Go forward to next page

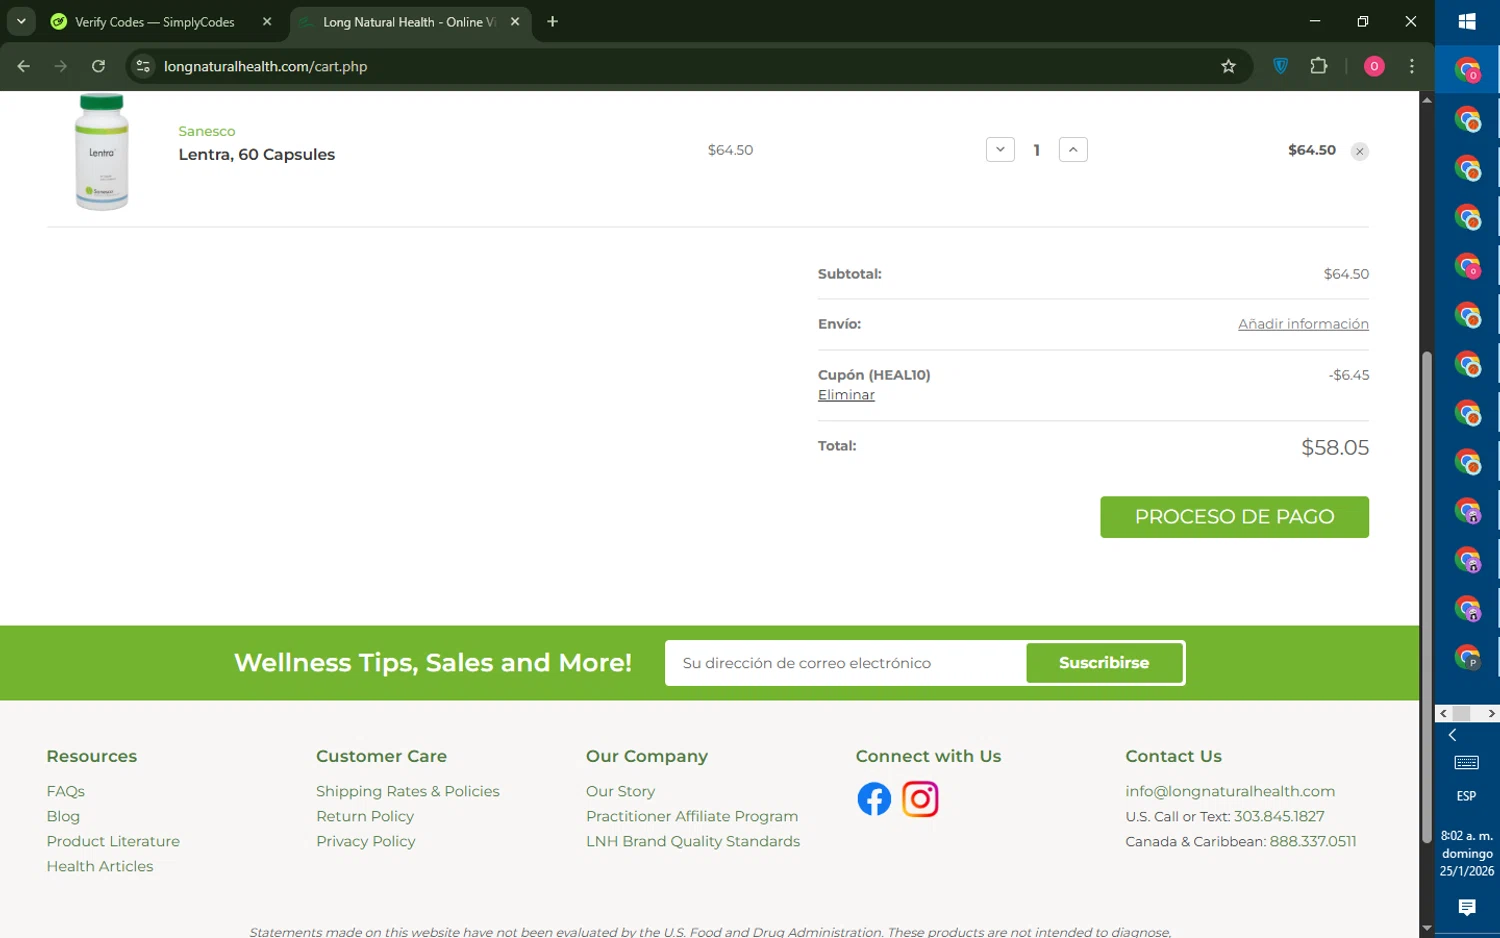point(61,66)
